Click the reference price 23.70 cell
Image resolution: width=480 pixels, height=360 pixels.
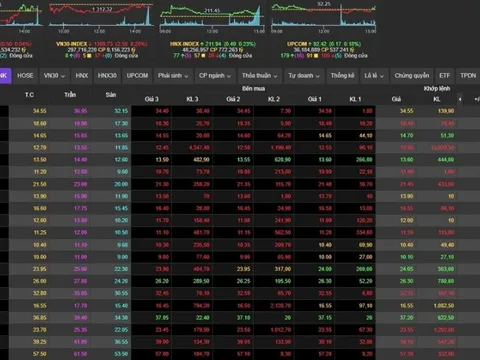coord(40,330)
